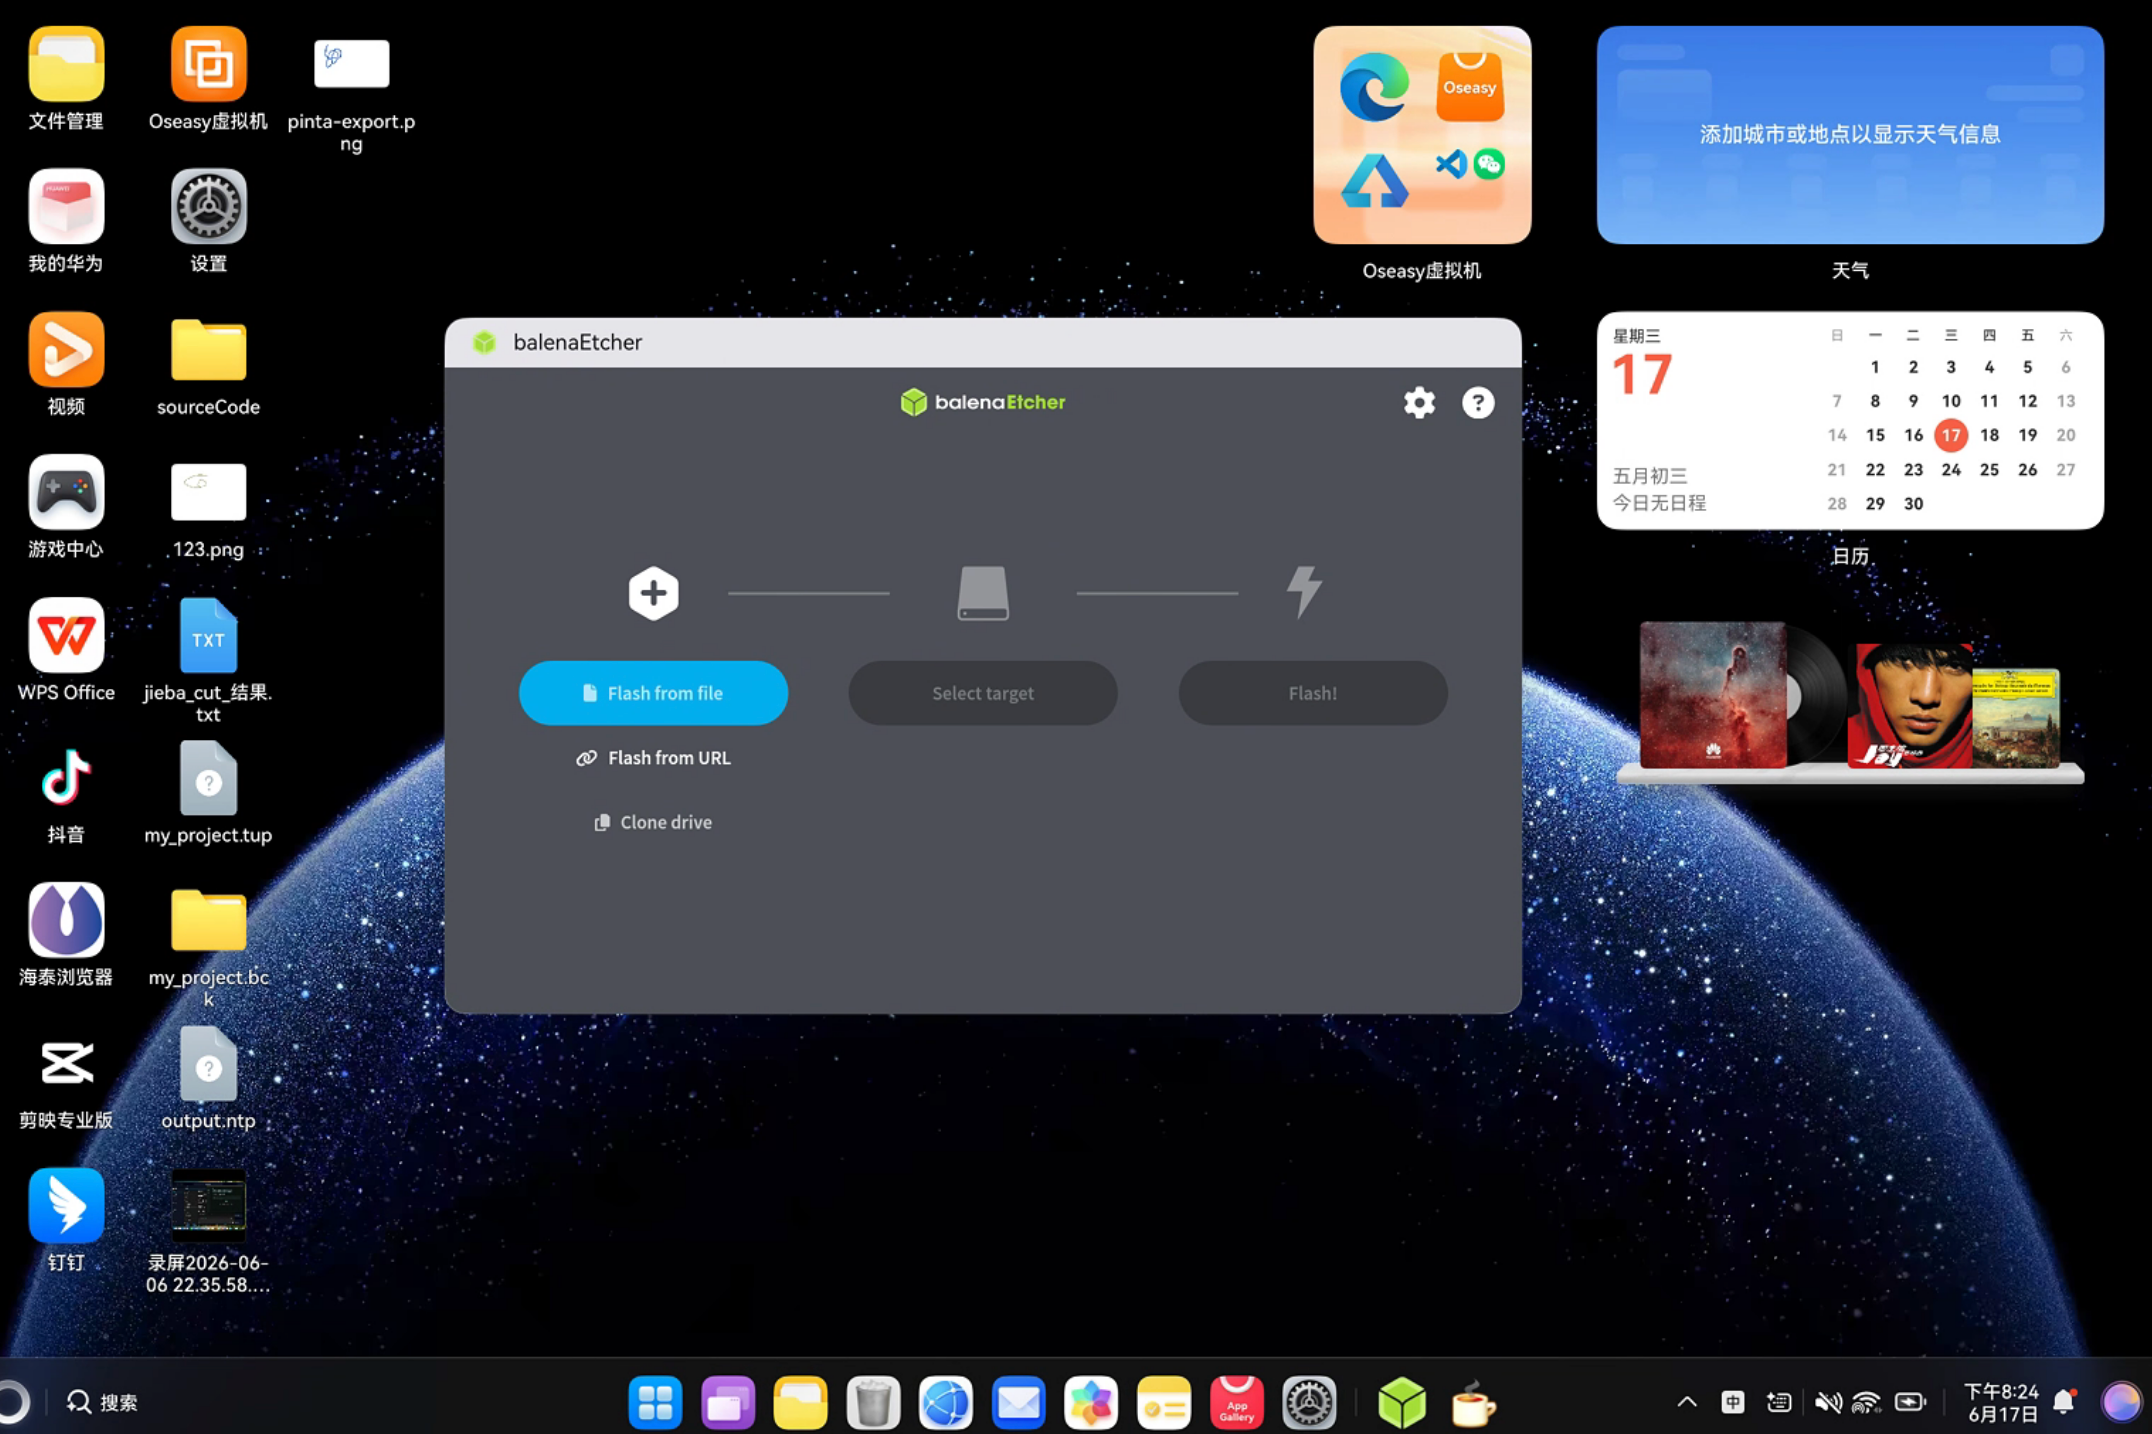2152x1434 pixels.
Task: Click red-nebula album cover in music widget
Action: point(1713,695)
